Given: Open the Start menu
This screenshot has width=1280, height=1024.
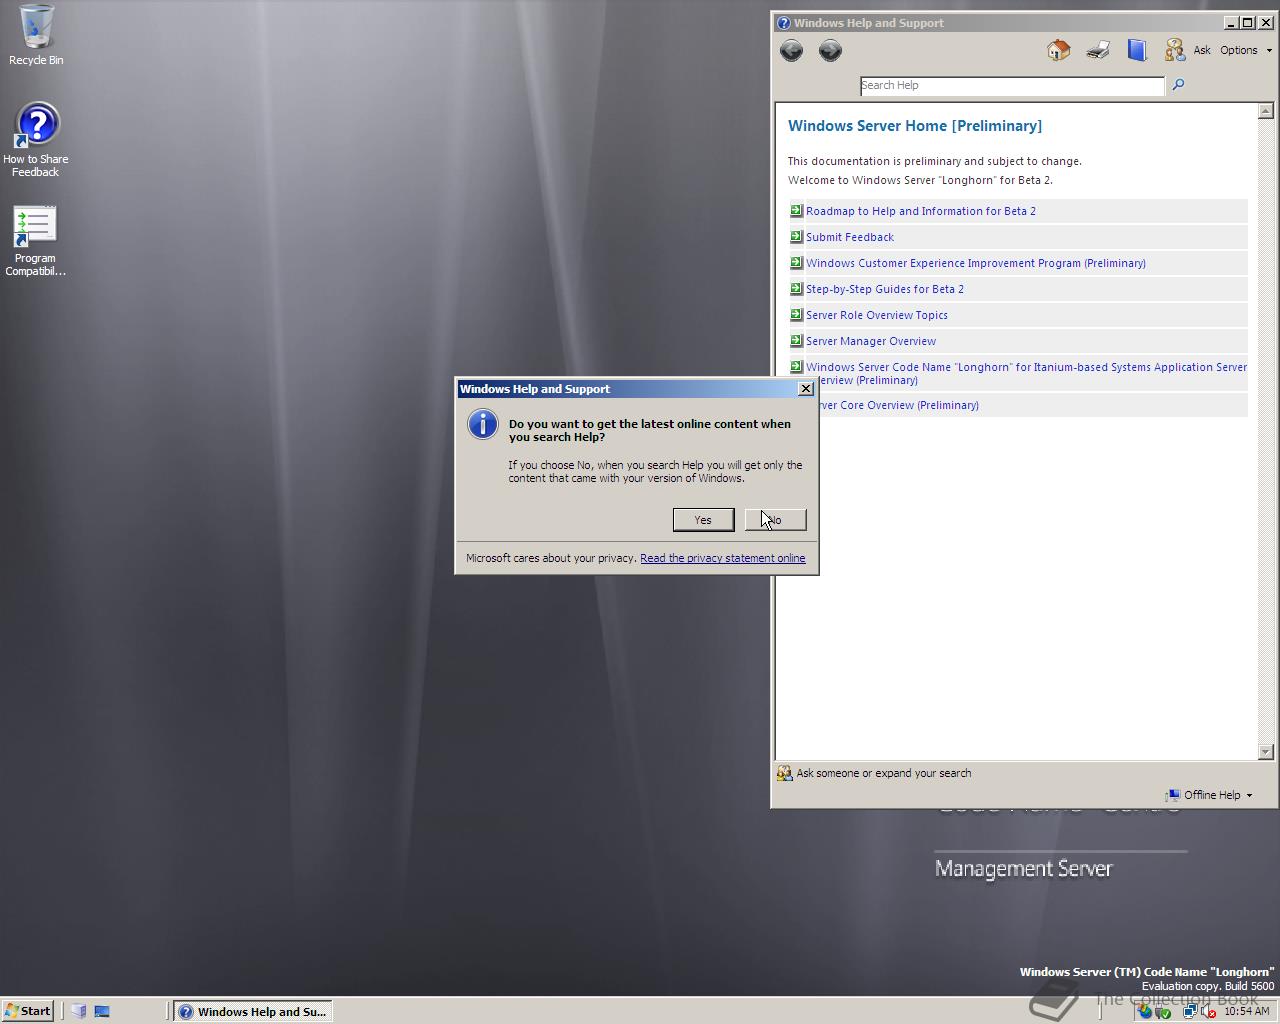Looking at the screenshot, I should pos(28,1011).
